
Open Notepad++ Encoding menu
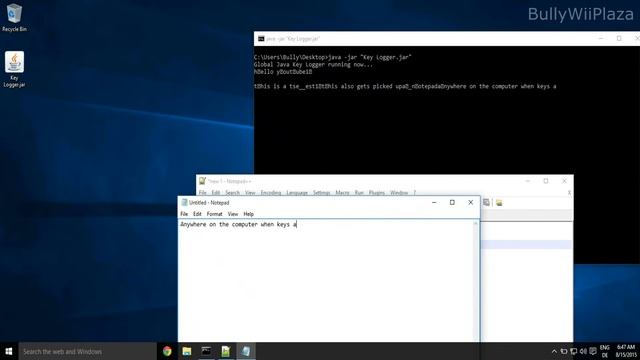click(271, 193)
